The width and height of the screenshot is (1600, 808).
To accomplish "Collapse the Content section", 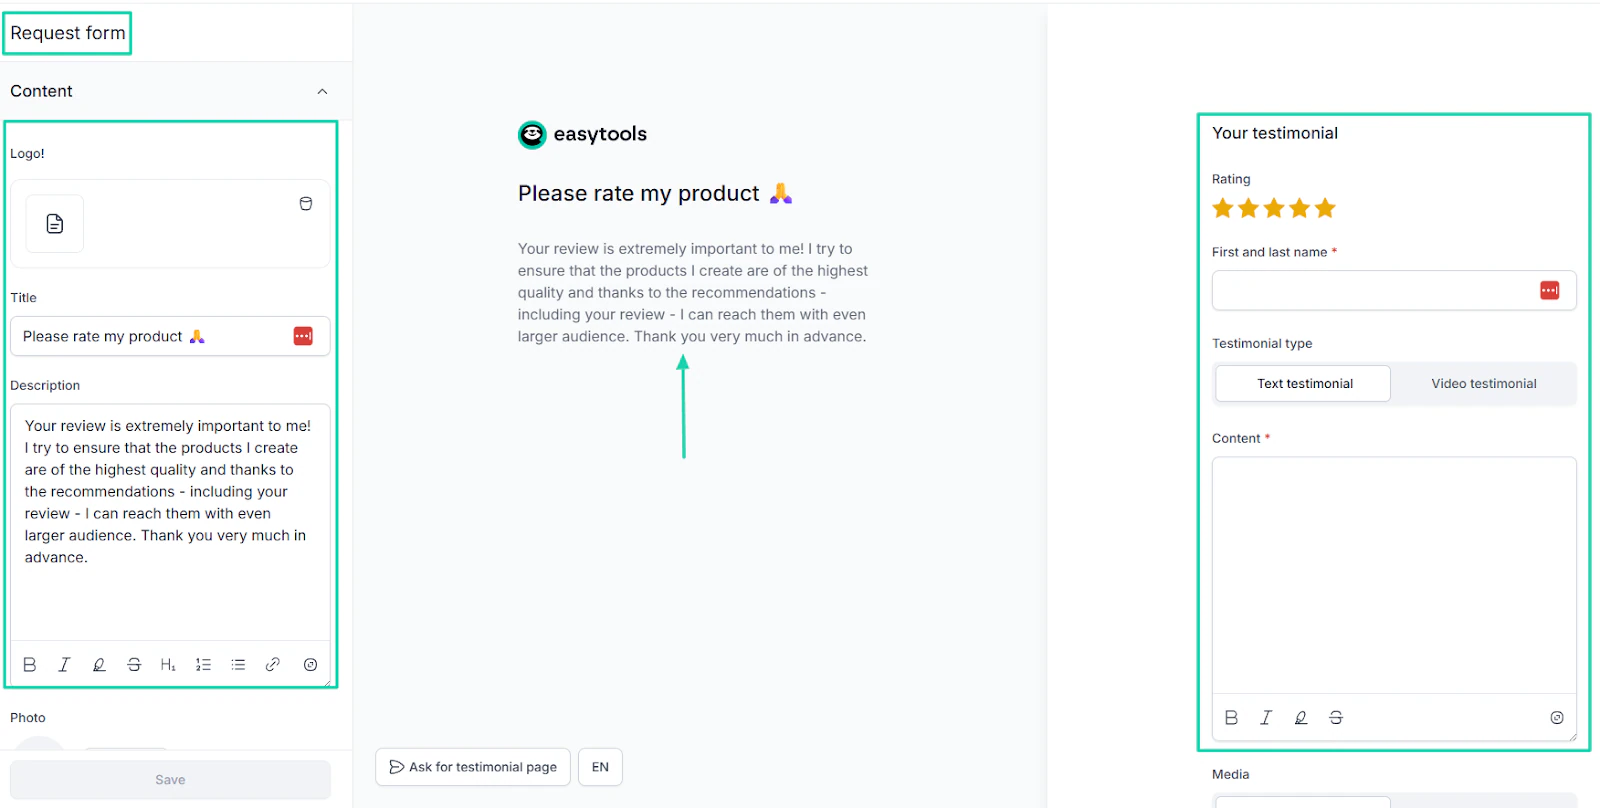I will coord(322,92).
